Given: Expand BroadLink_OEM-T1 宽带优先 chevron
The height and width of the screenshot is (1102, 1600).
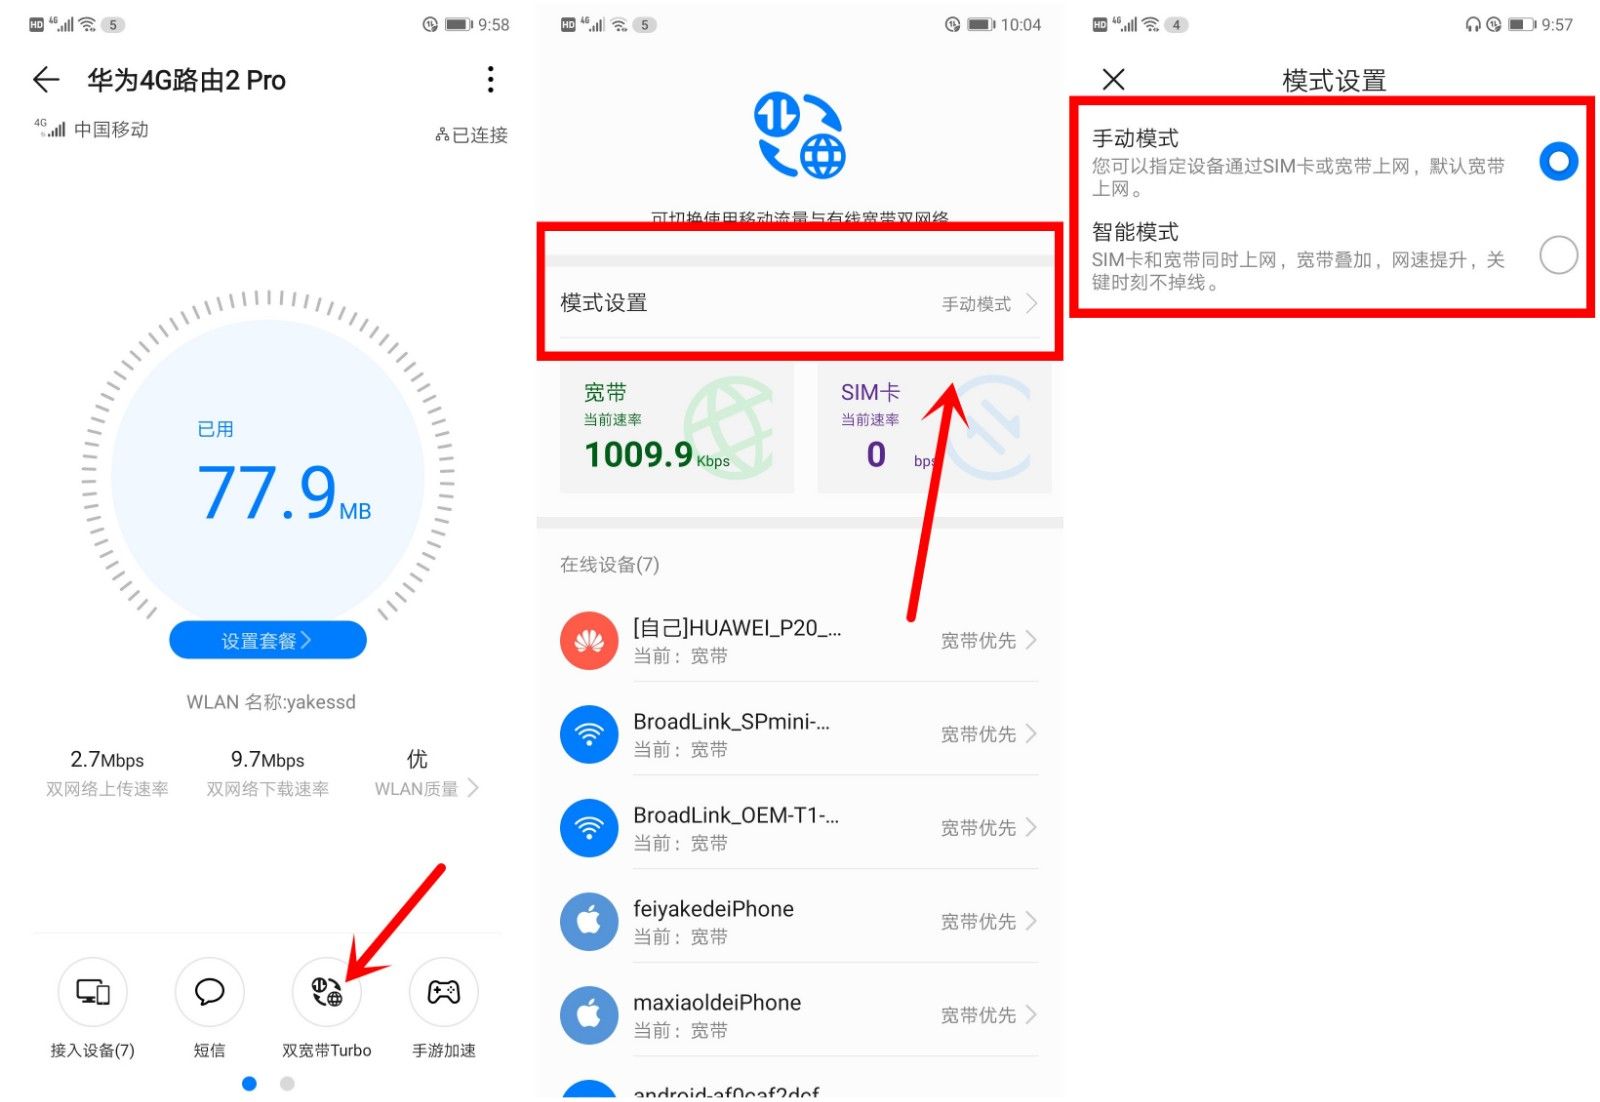Looking at the screenshot, I should point(1031,827).
